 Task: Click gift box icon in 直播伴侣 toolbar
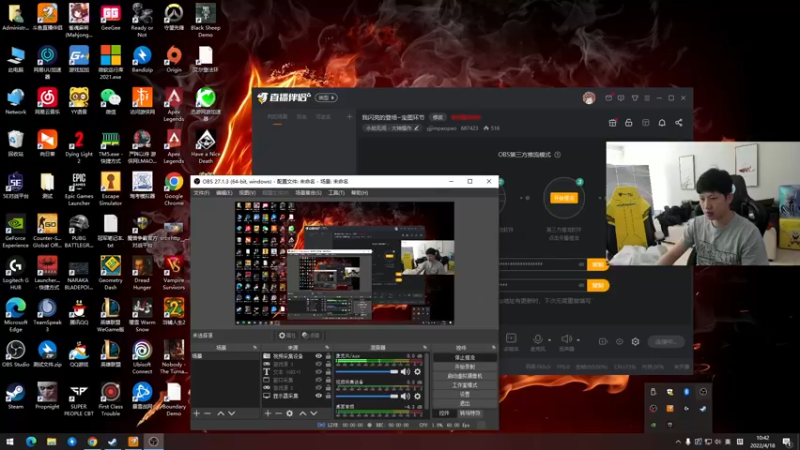coord(612,122)
